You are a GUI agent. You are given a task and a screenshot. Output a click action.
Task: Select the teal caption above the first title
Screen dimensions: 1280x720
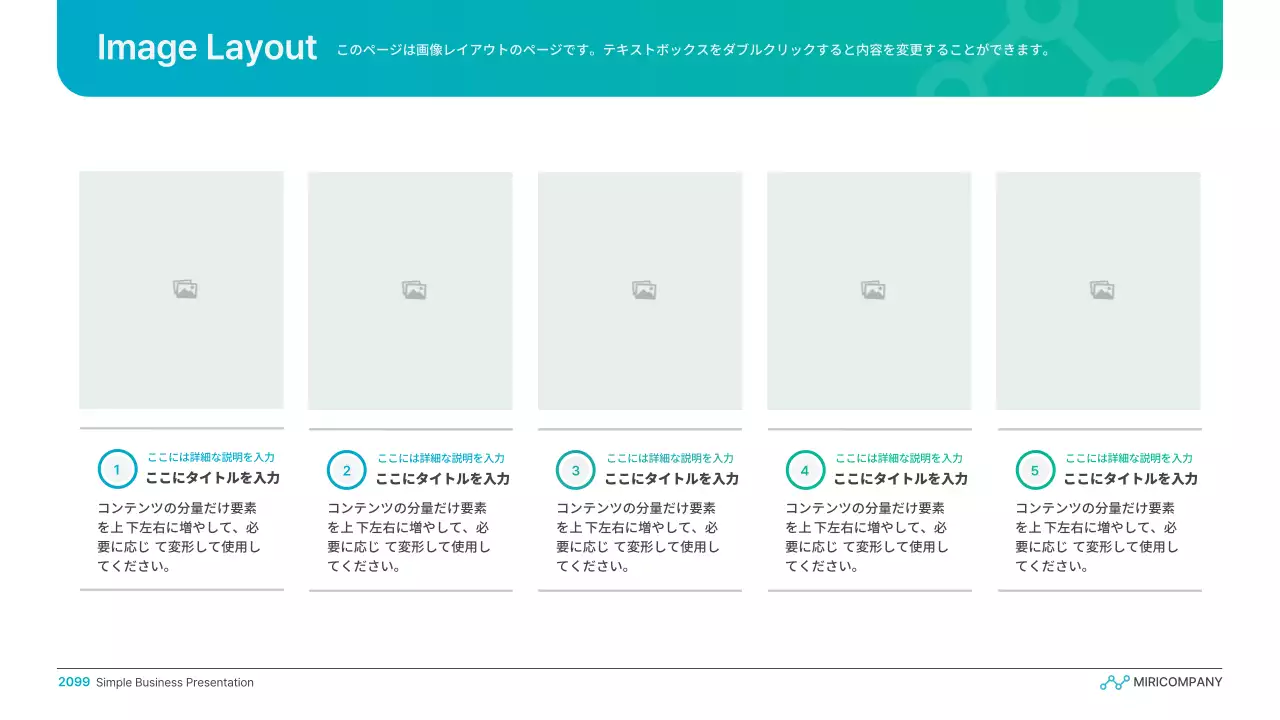click(x=211, y=457)
